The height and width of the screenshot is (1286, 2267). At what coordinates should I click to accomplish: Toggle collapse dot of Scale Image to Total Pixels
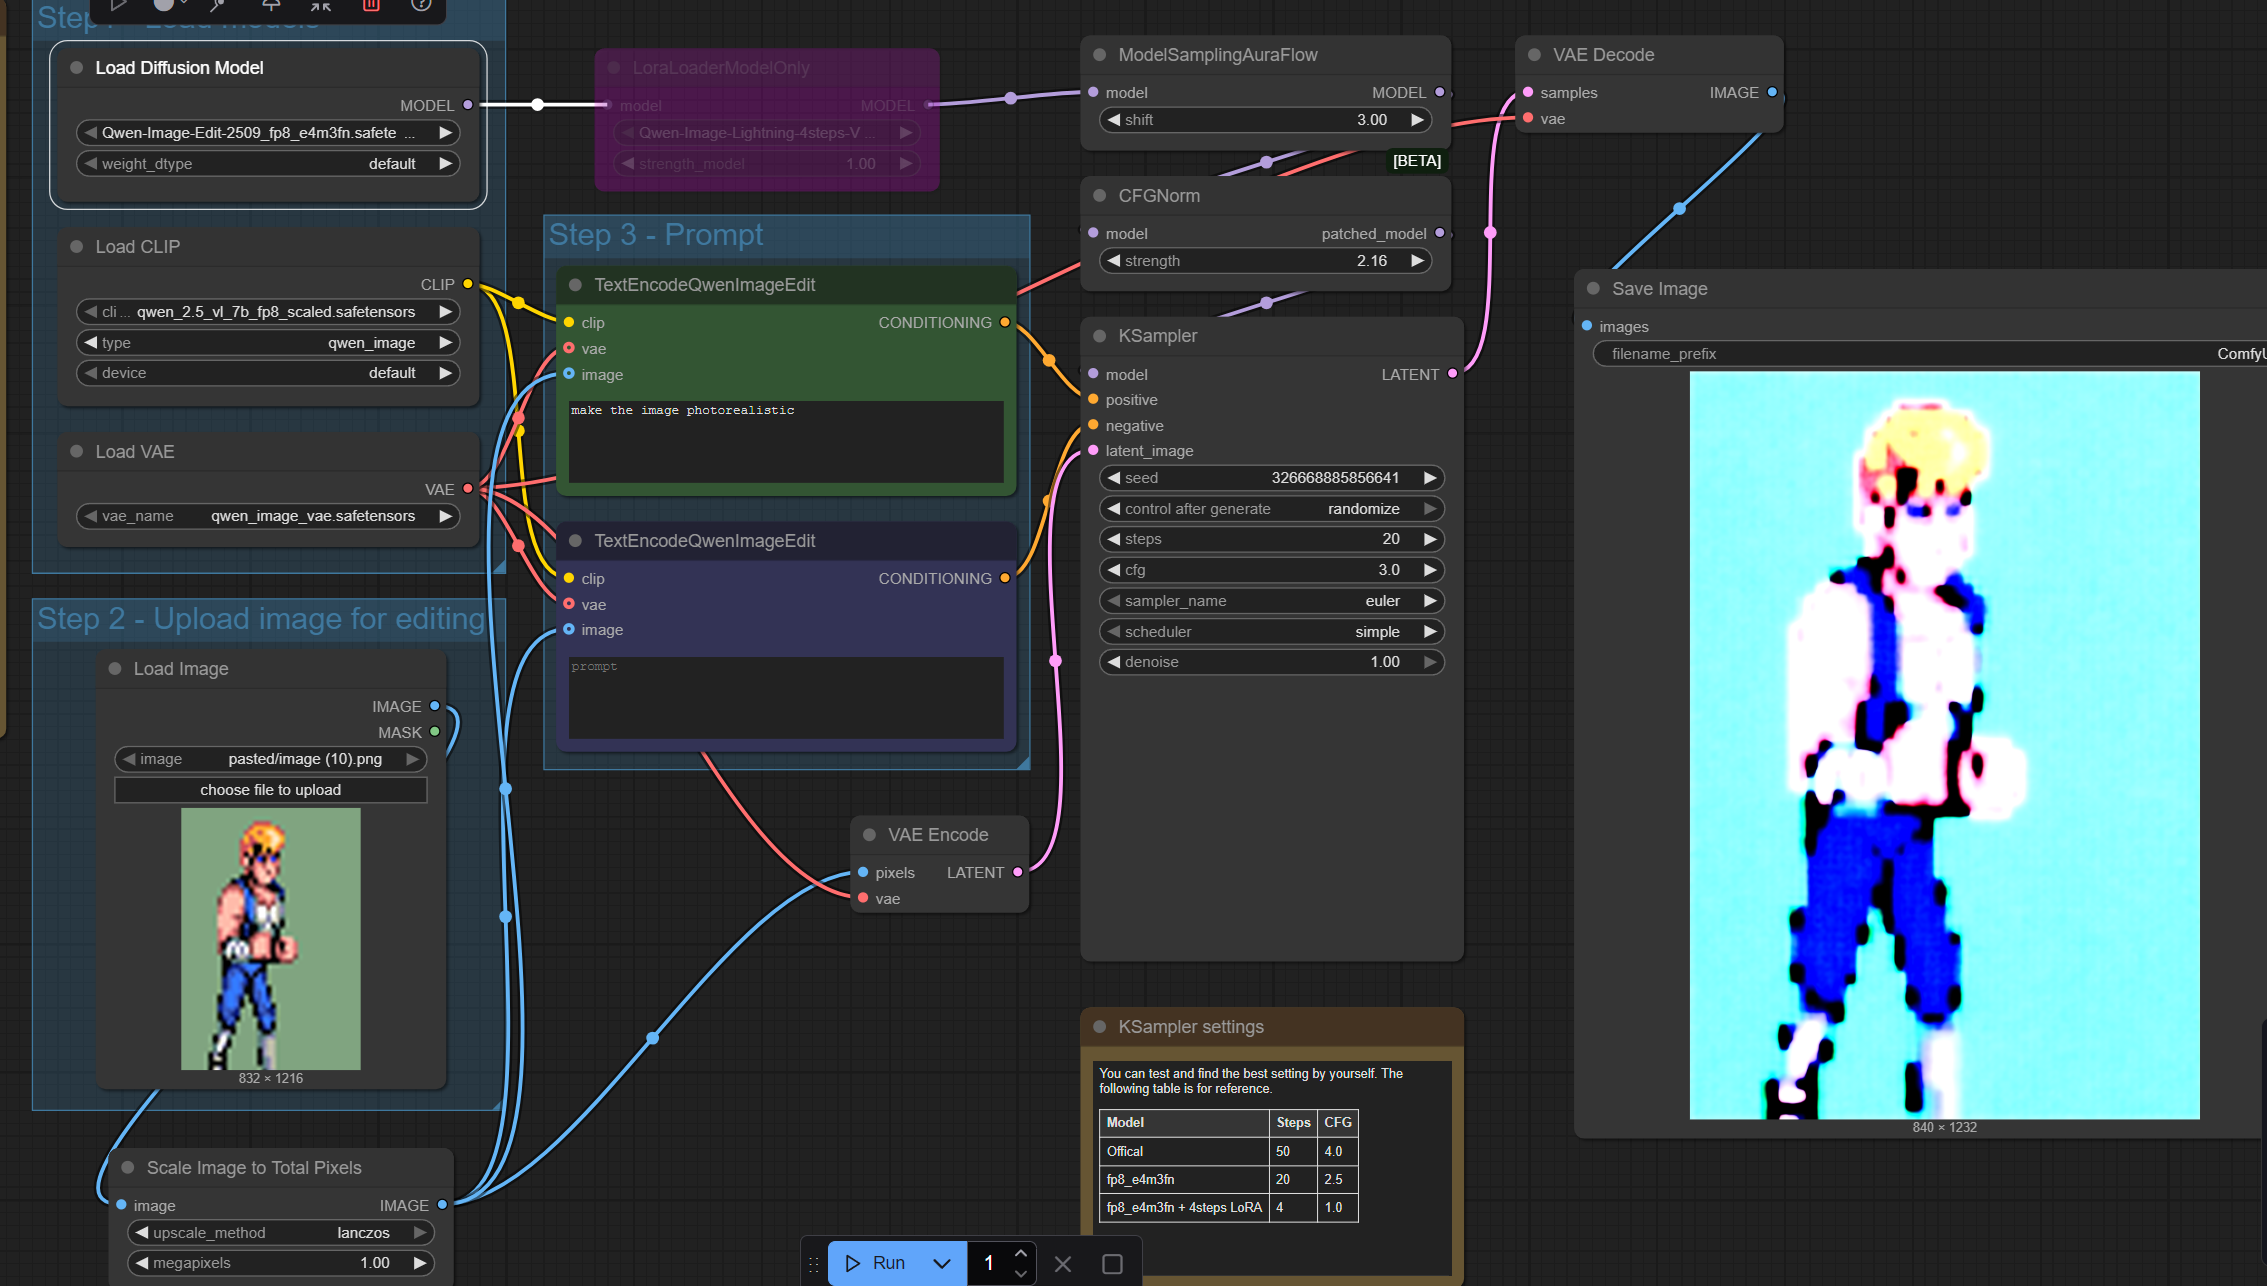[128, 1168]
